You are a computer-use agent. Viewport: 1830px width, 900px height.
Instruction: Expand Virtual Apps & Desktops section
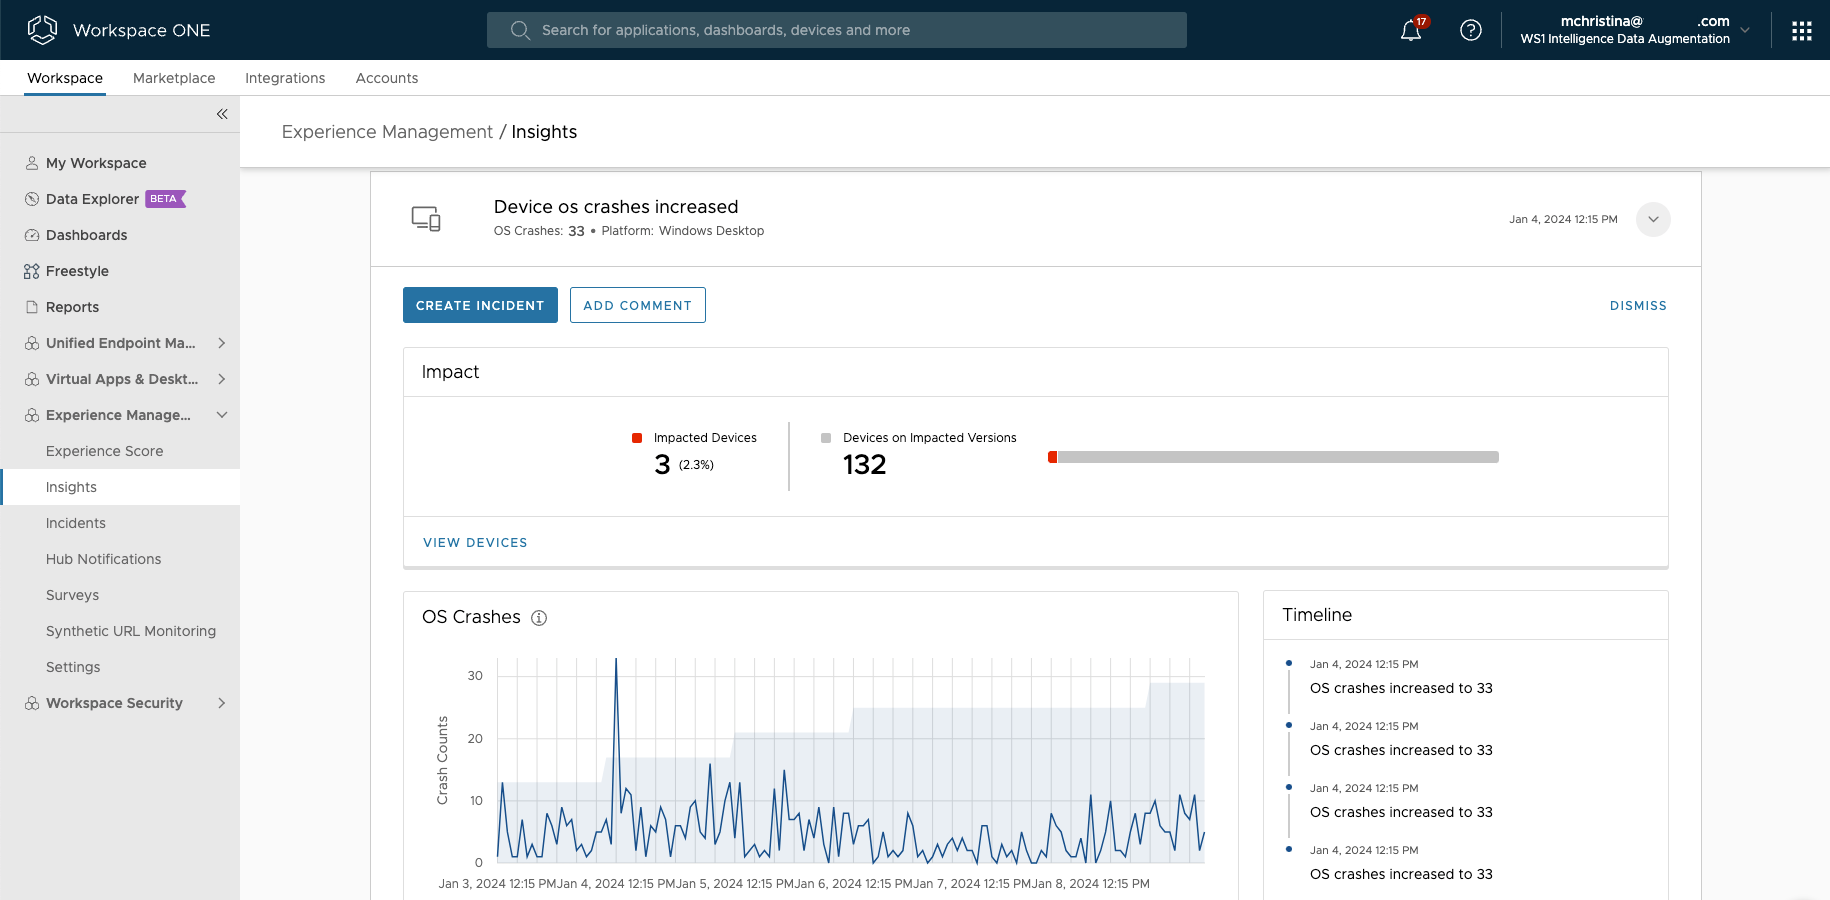(x=221, y=379)
